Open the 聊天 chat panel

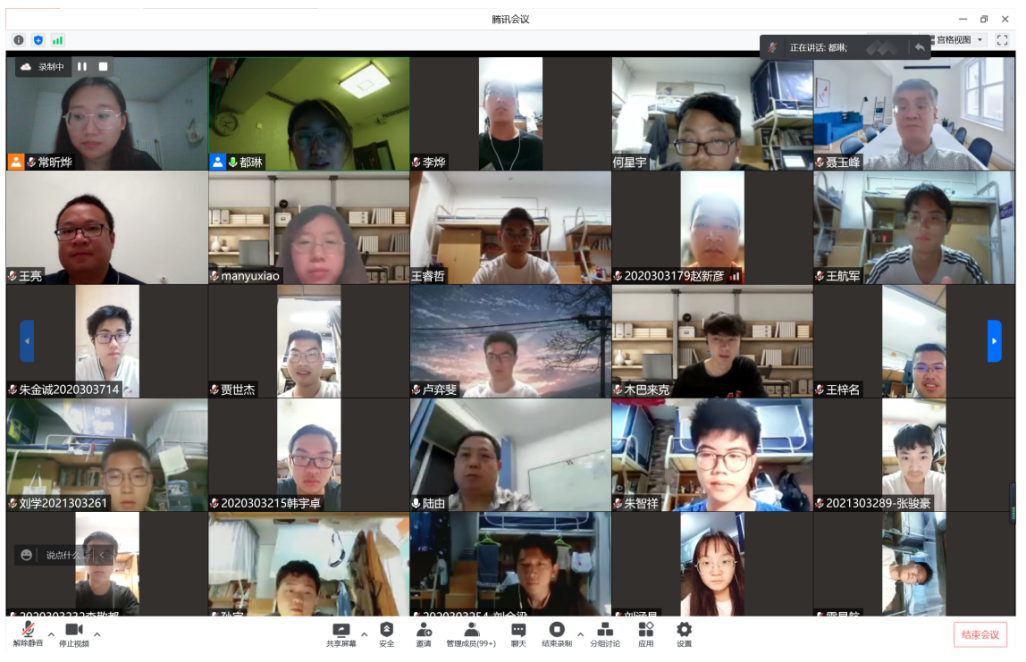point(518,634)
